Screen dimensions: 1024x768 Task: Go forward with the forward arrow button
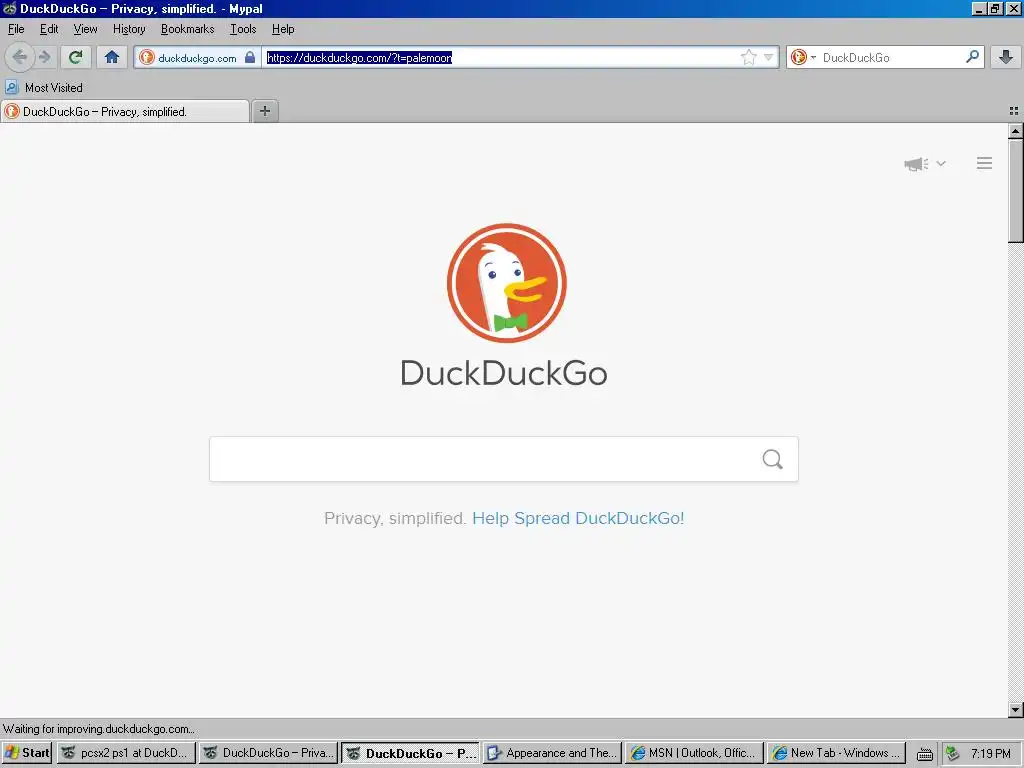pyautogui.click(x=44, y=57)
